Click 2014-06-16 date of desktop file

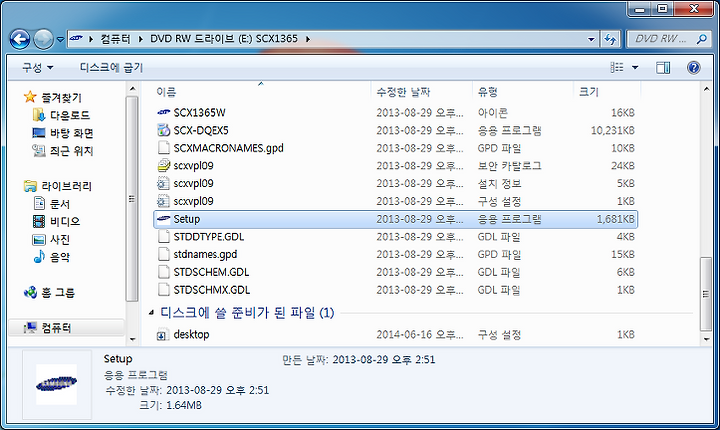pyautogui.click(x=420, y=335)
